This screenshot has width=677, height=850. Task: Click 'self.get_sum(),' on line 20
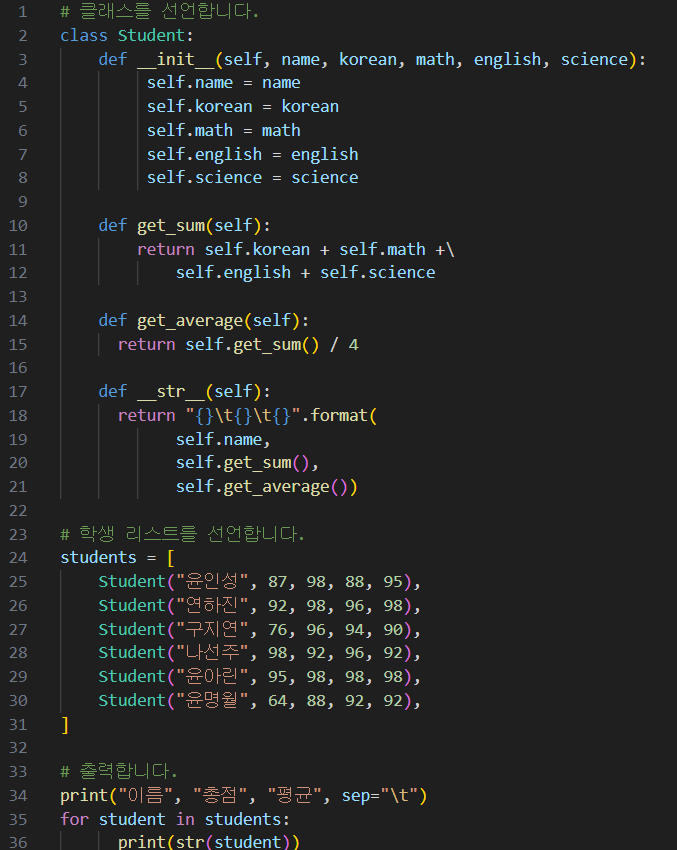(247, 463)
